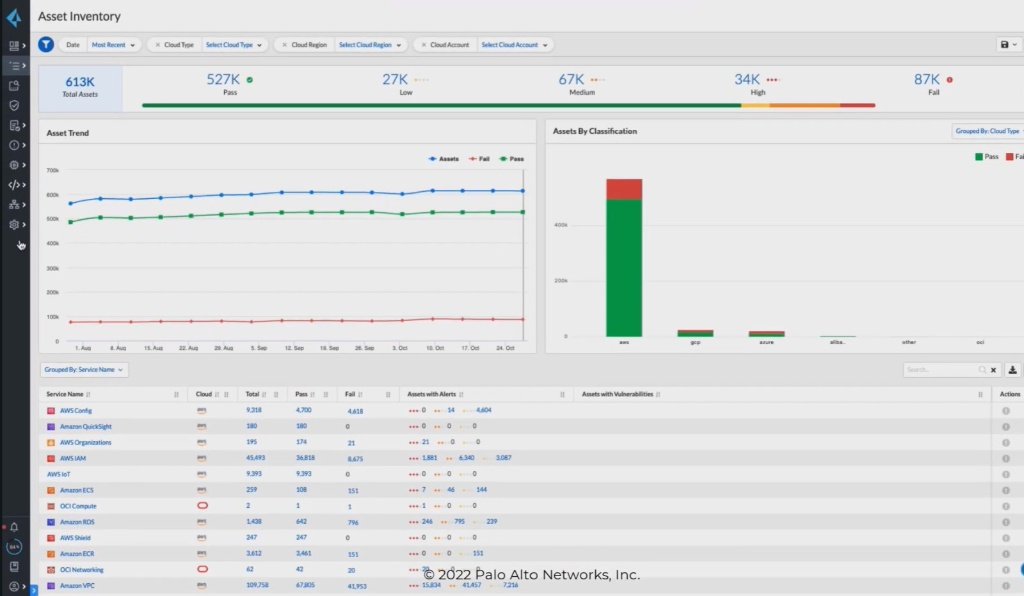Click the save filter disk icon
The width and height of the screenshot is (1024, 596).
coord(1004,44)
